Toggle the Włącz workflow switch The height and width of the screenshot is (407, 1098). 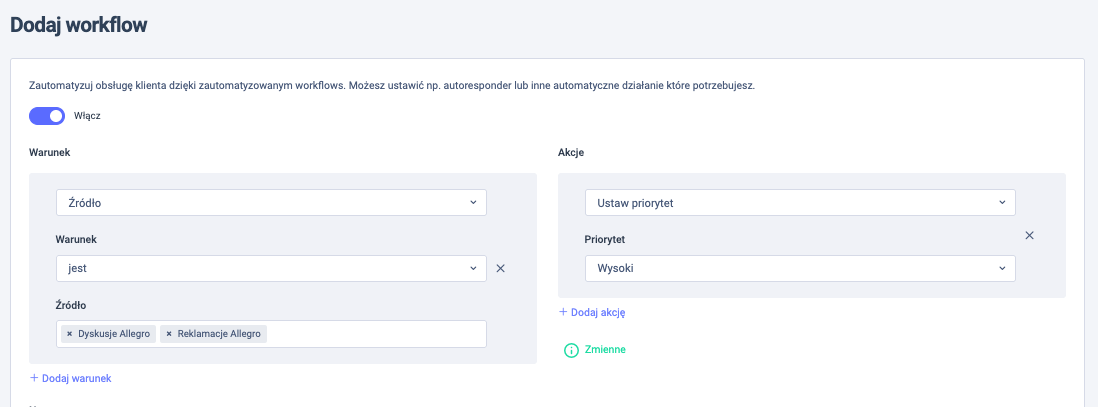click(47, 116)
